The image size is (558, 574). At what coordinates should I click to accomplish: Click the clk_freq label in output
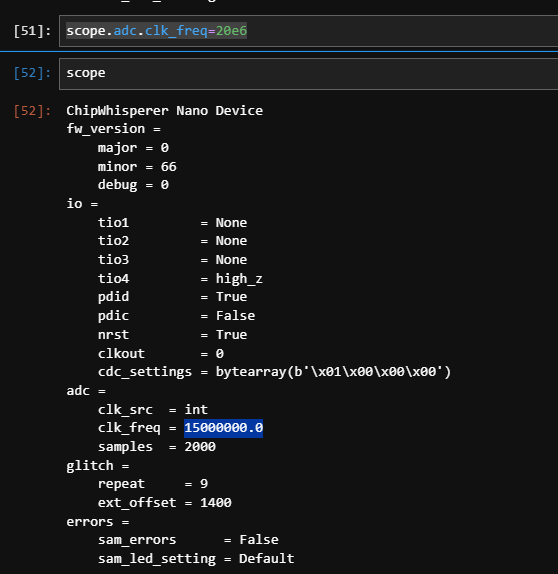(129, 428)
